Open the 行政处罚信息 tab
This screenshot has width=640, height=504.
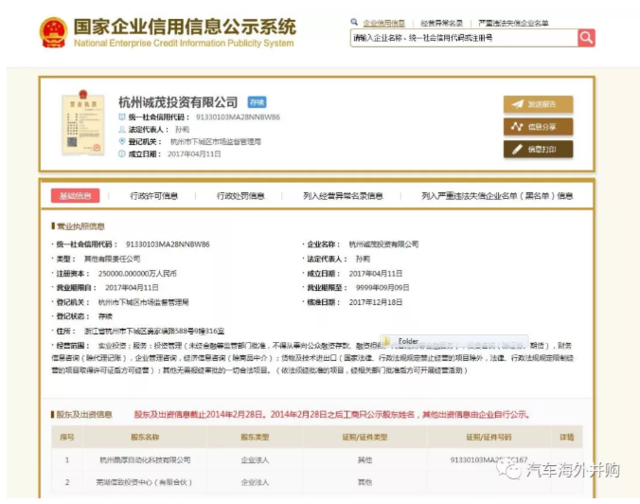(240, 196)
